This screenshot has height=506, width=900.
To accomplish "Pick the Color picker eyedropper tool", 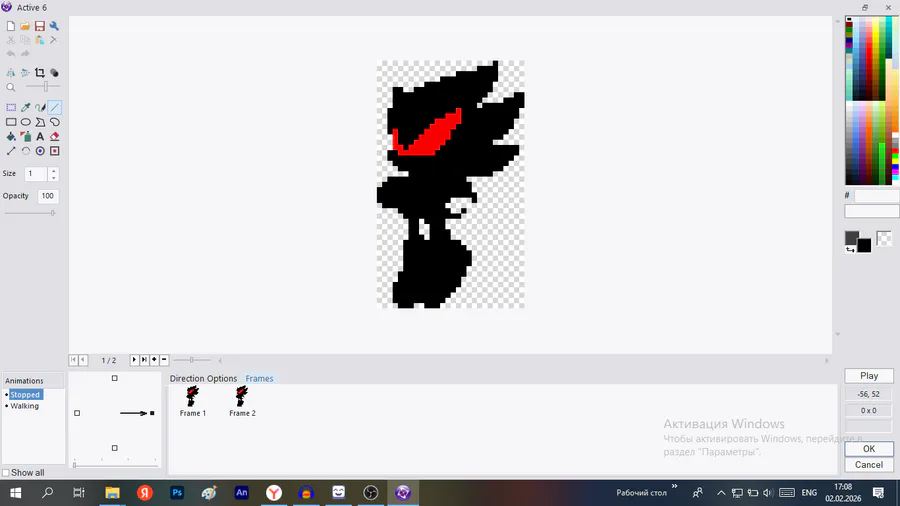I will (x=25, y=107).
